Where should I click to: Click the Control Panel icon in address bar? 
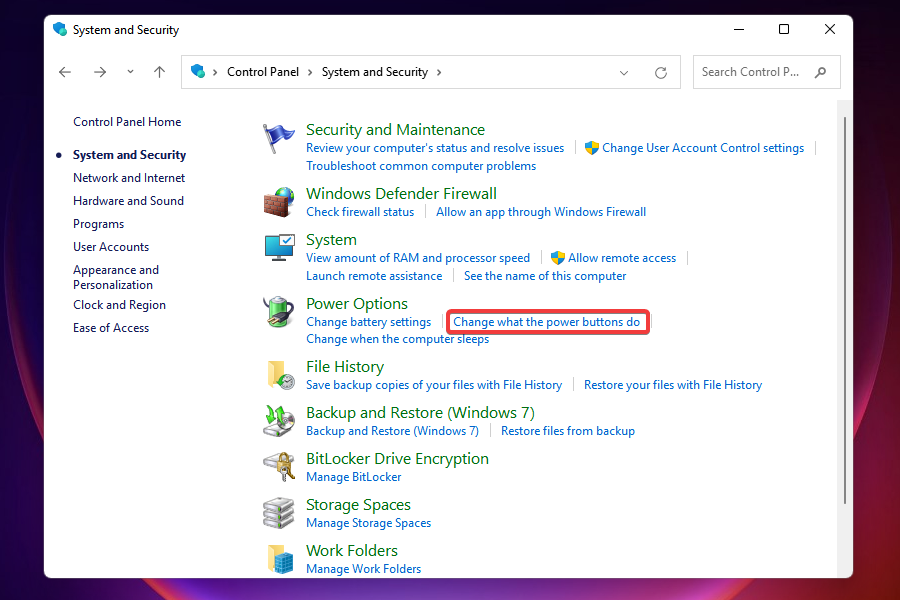click(x=198, y=71)
